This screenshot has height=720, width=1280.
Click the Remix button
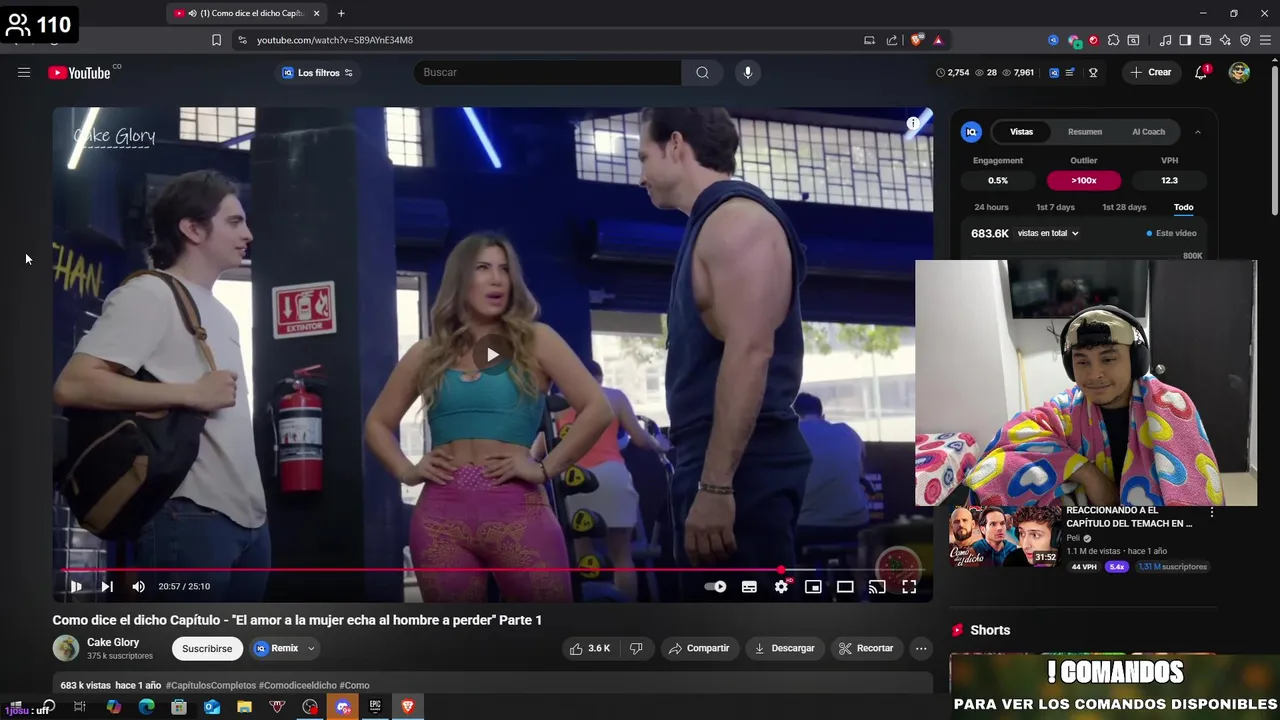point(276,648)
